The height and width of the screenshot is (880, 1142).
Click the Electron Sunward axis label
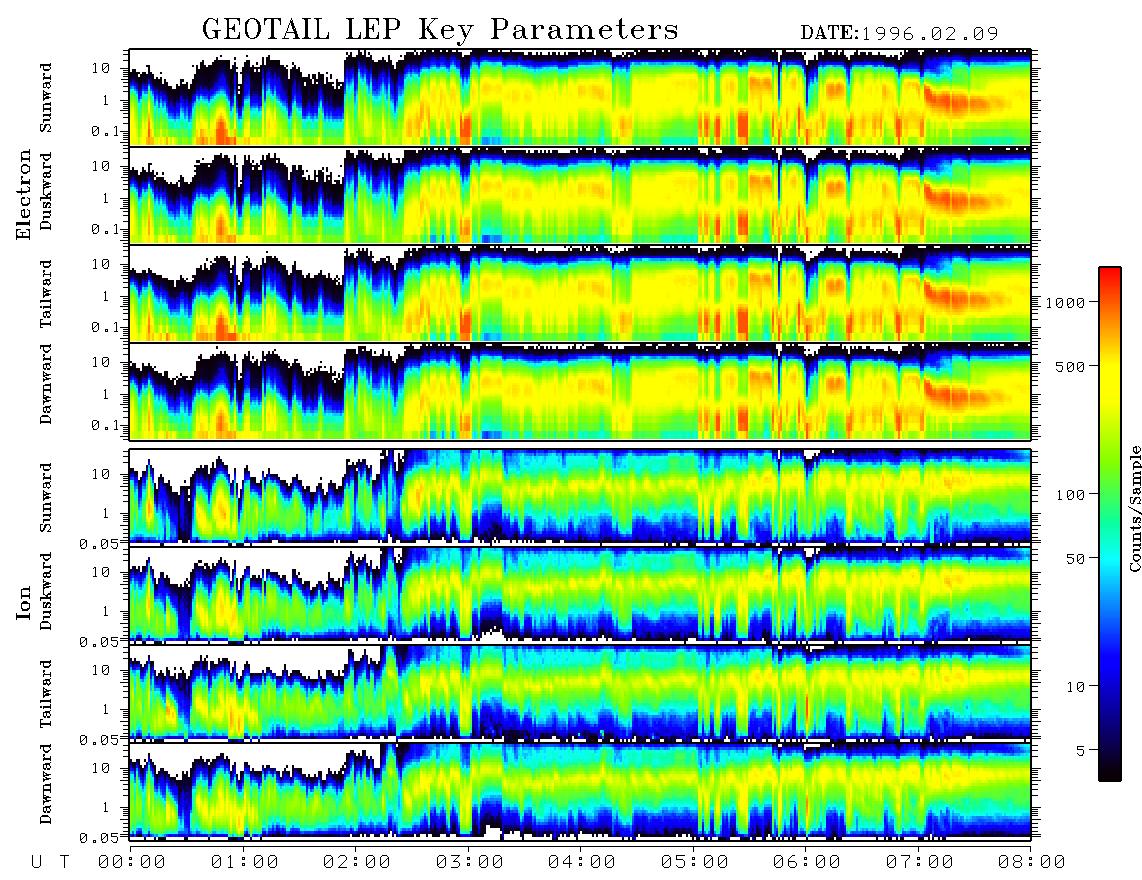[46, 98]
